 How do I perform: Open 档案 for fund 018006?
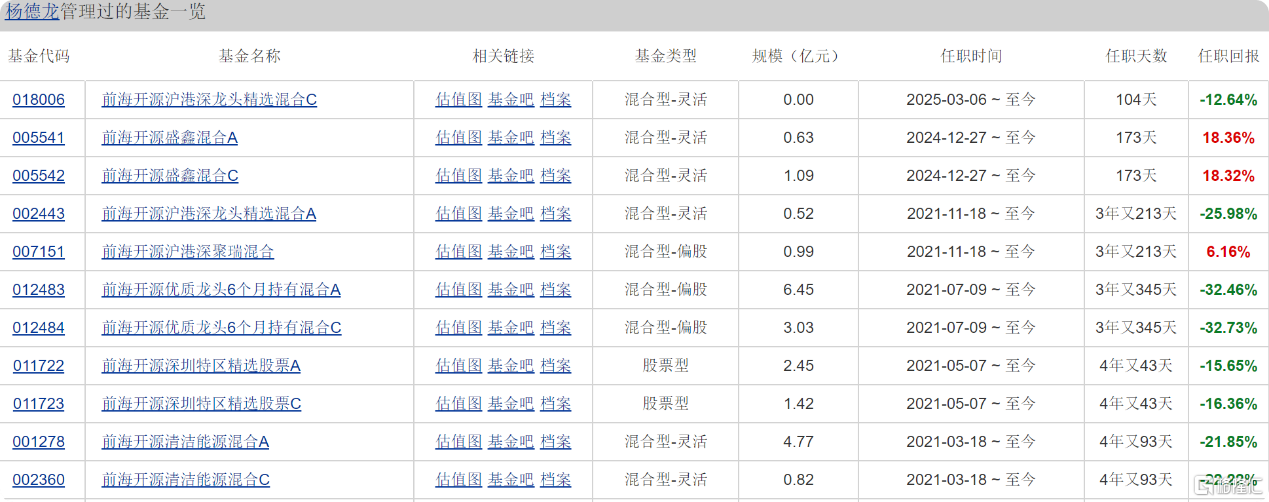[x=556, y=100]
